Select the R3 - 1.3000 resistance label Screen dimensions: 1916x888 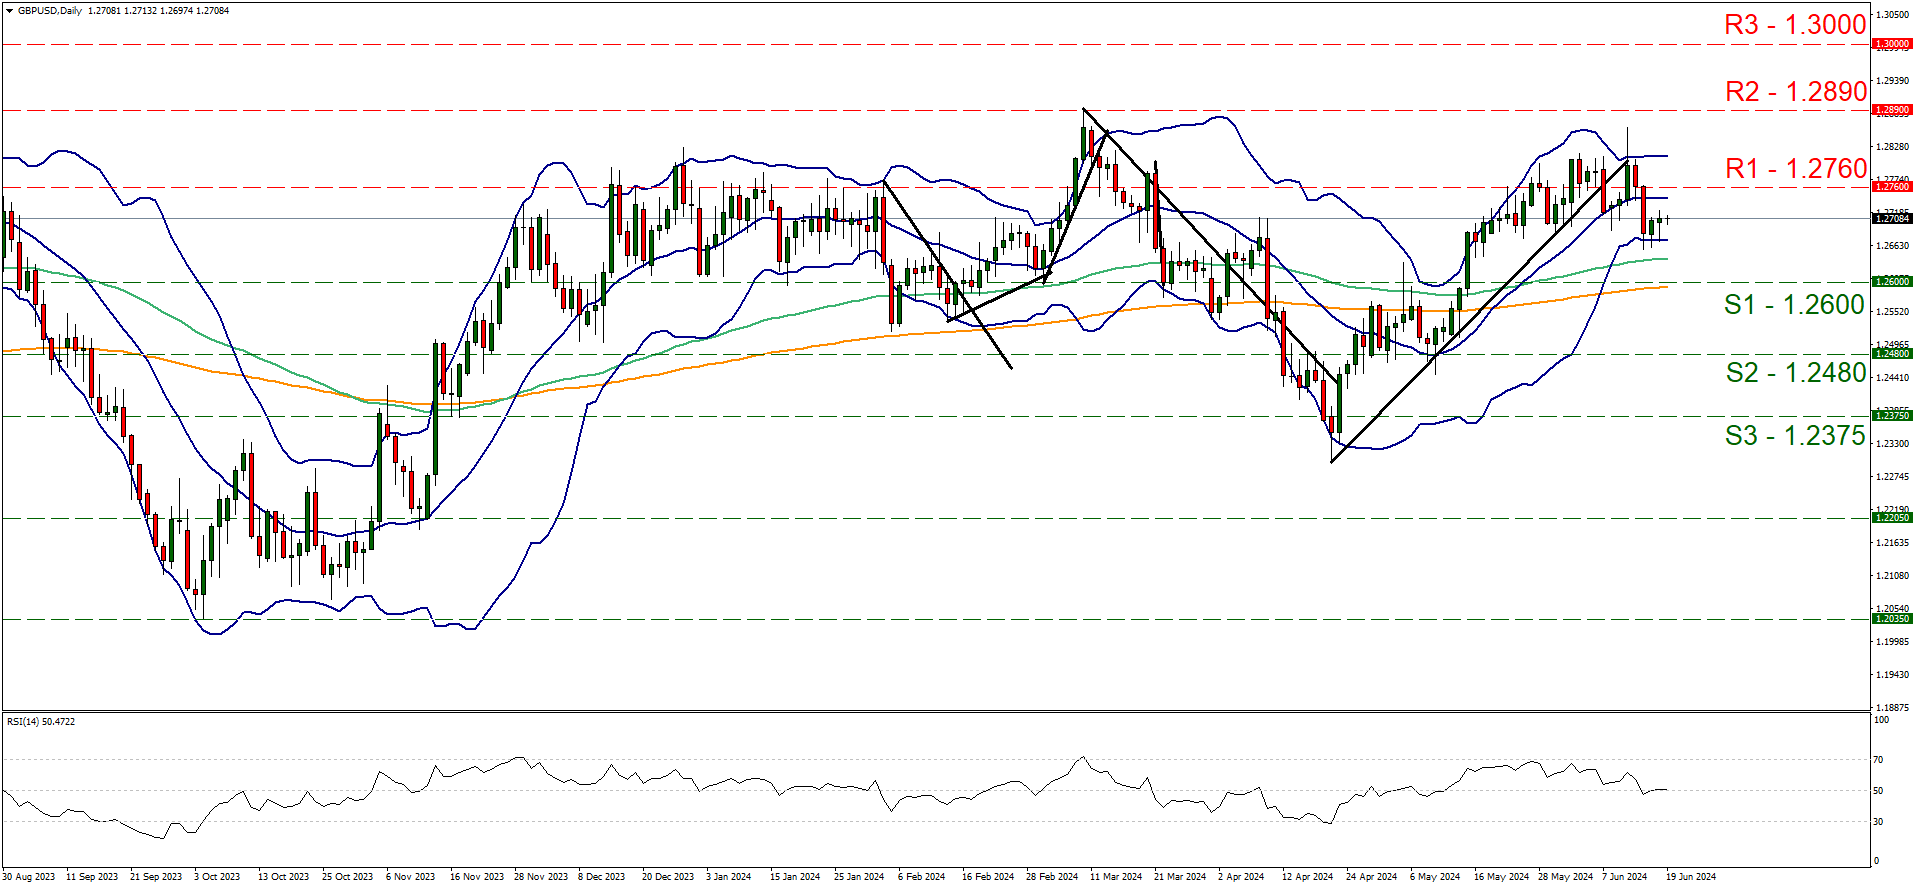1795,25
